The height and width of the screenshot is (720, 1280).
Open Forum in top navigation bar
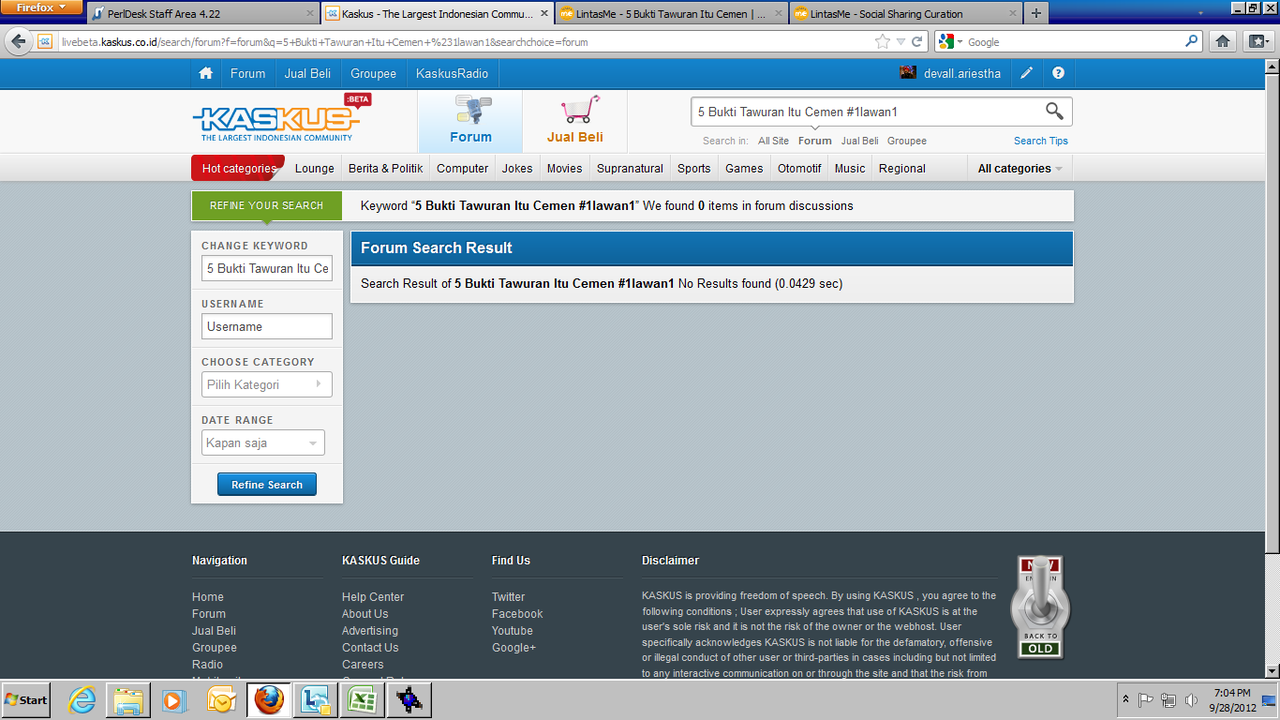pyautogui.click(x=248, y=73)
